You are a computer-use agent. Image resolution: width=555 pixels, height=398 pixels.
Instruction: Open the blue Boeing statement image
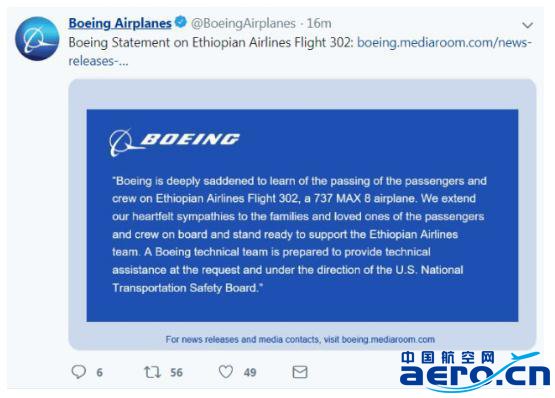pyautogui.click(x=302, y=215)
